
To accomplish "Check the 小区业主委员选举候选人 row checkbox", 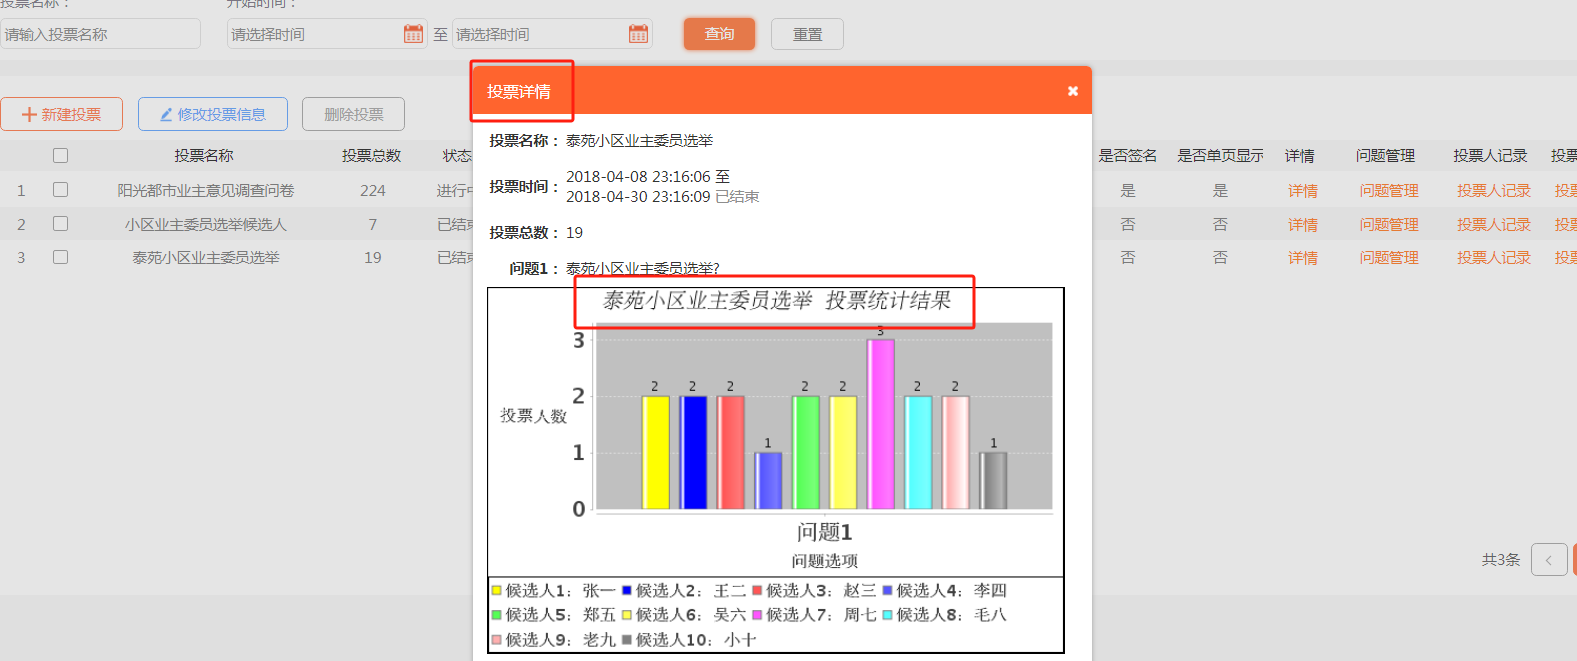I will (61, 224).
